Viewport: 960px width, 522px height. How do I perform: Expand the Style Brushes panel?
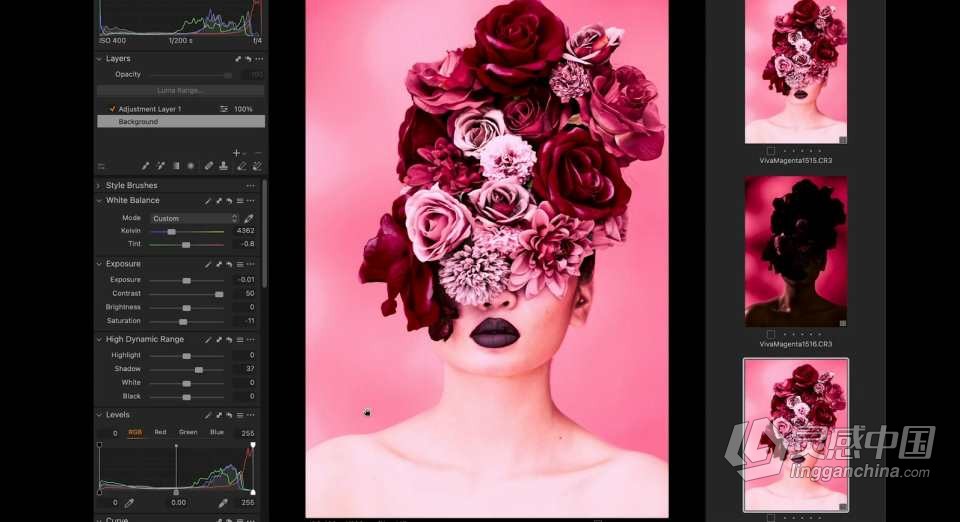point(99,185)
